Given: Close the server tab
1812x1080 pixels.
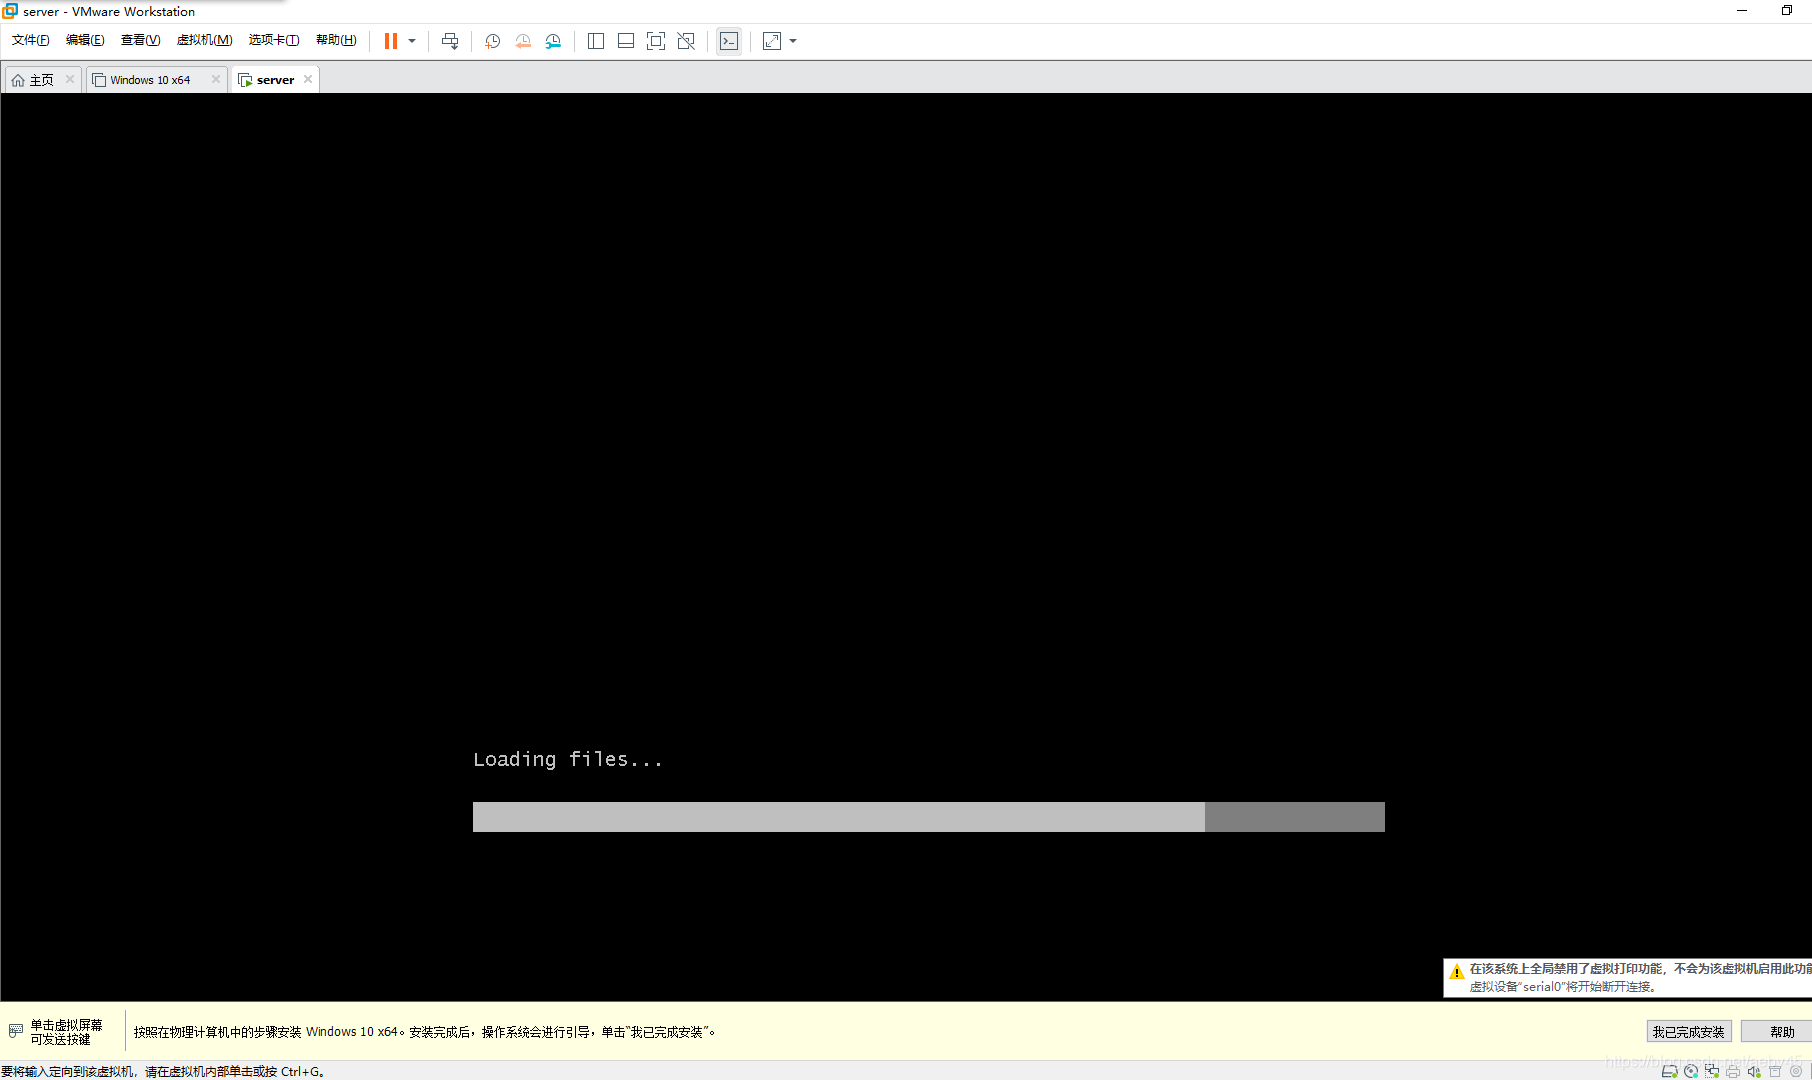Looking at the screenshot, I should 308,79.
